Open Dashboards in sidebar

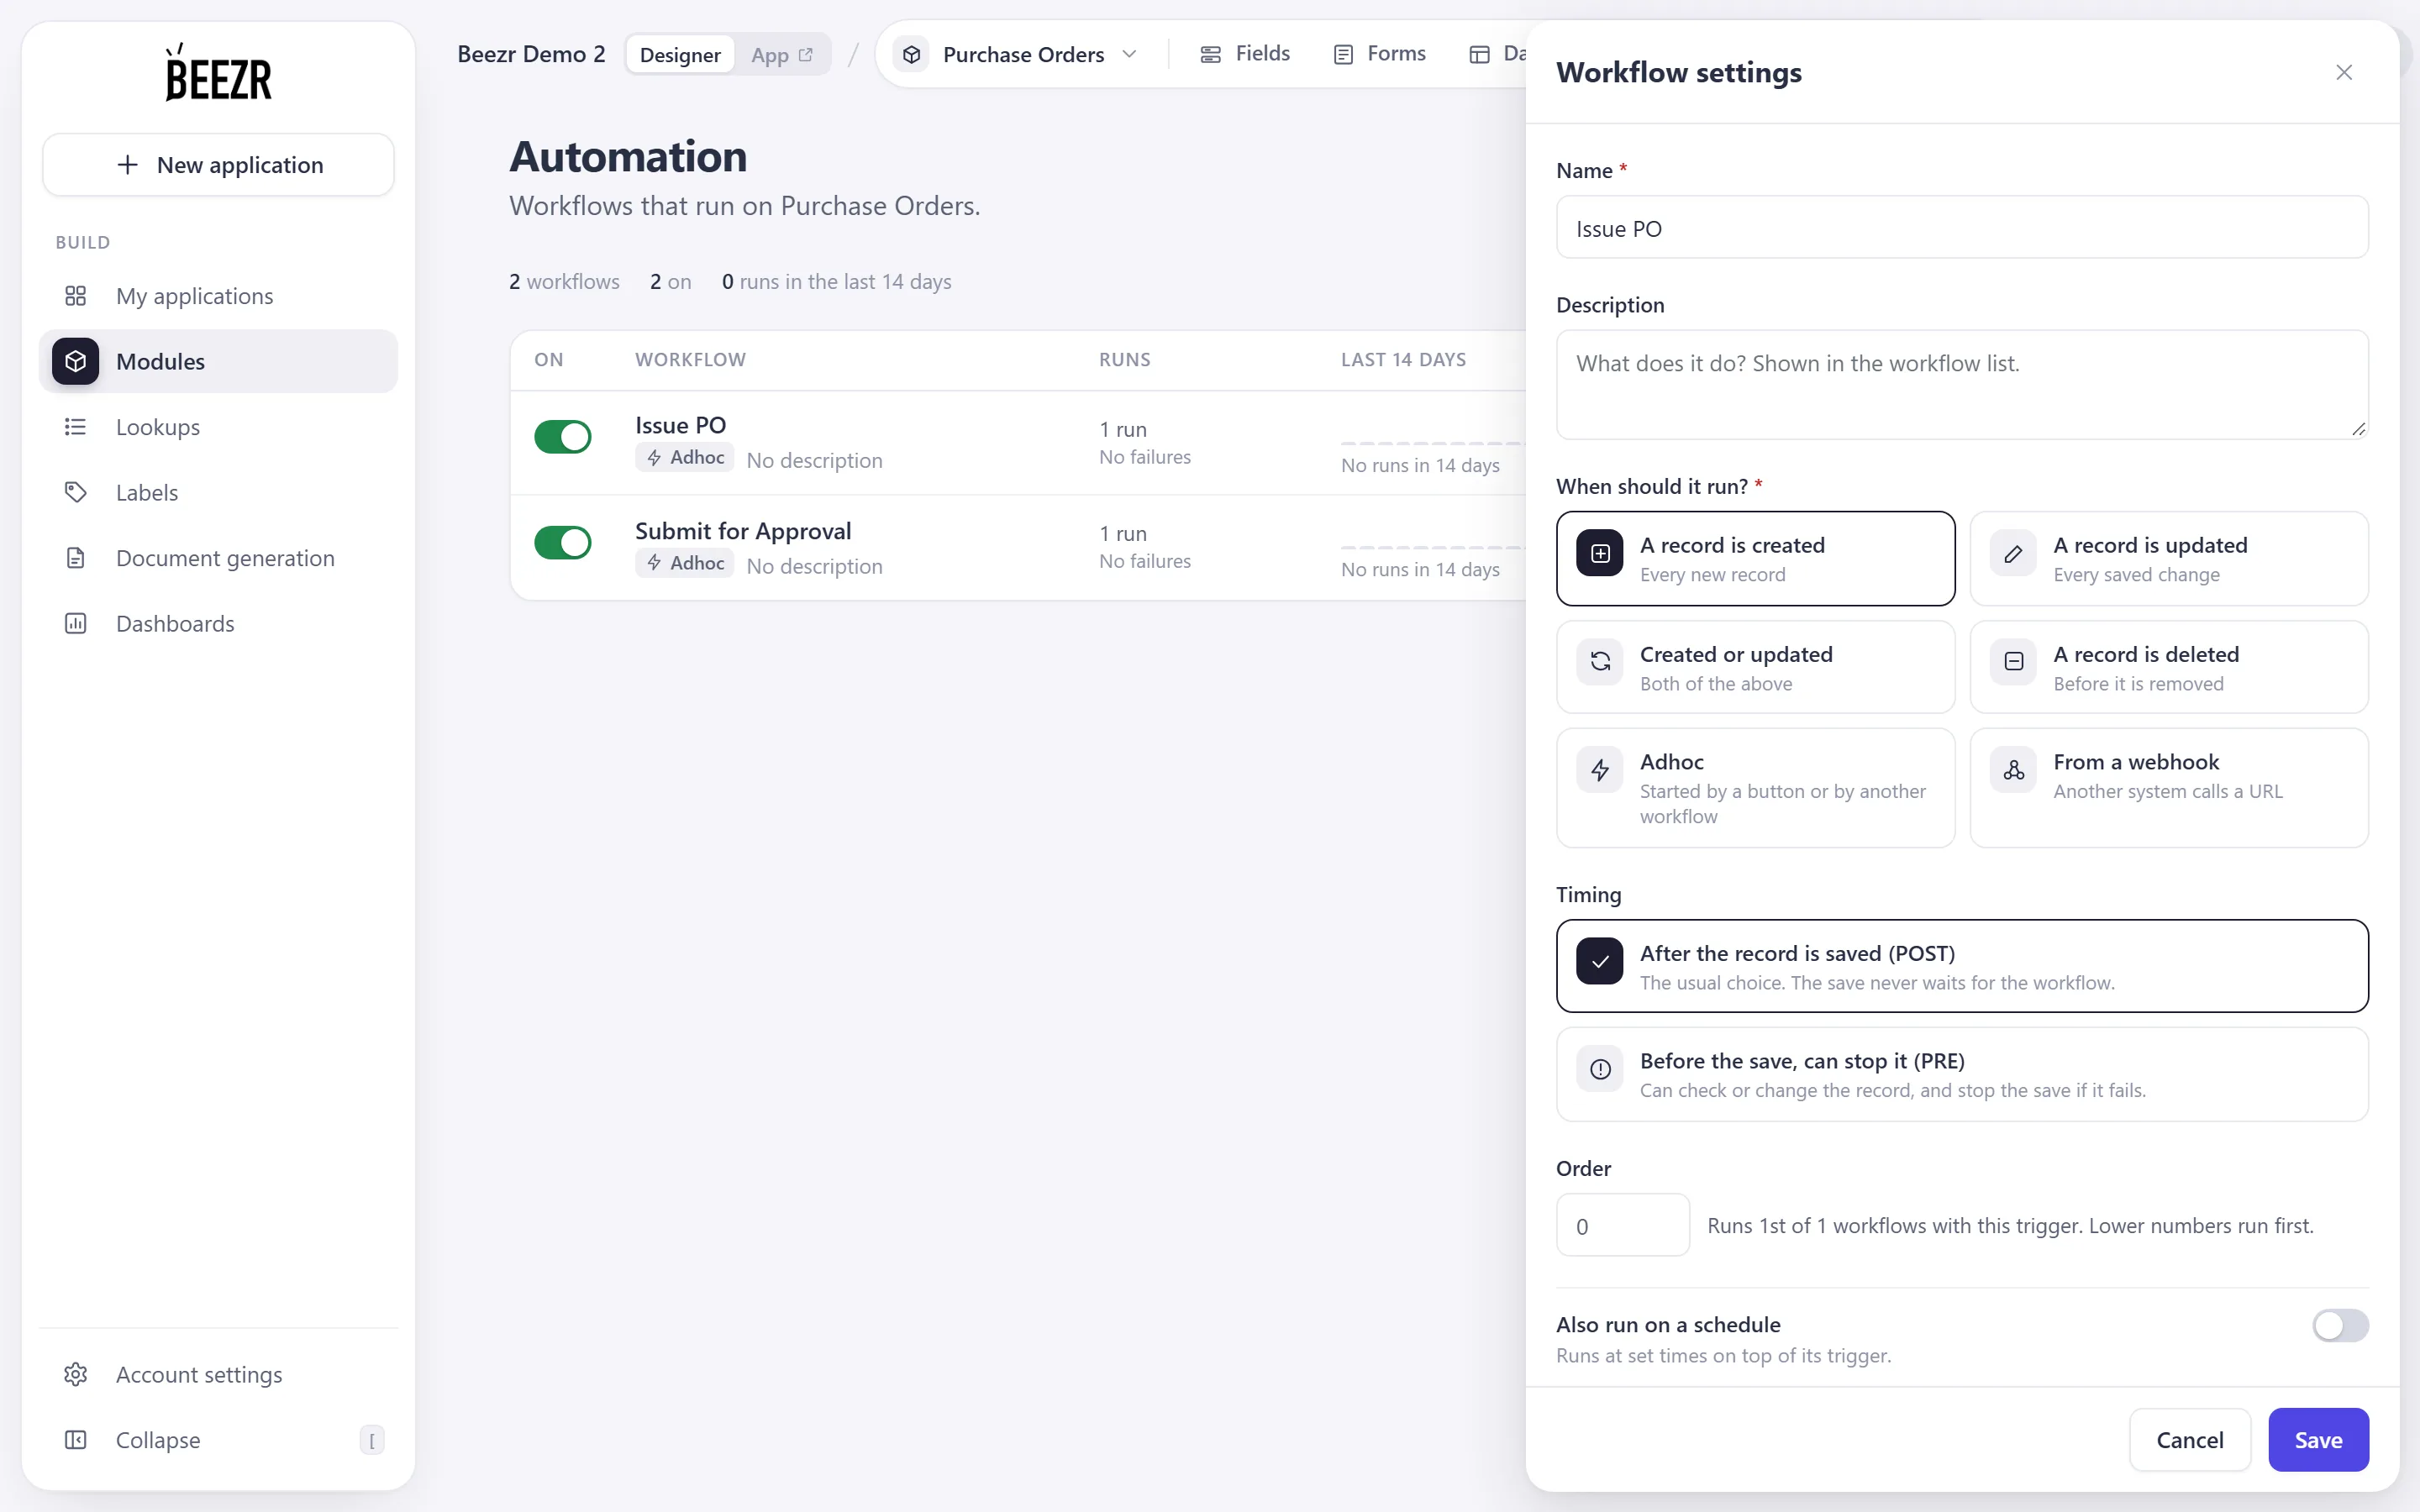(218, 623)
